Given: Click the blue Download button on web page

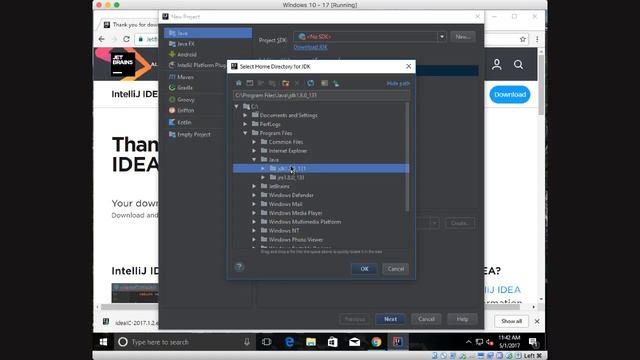Looking at the screenshot, I should pyautogui.click(x=510, y=95).
